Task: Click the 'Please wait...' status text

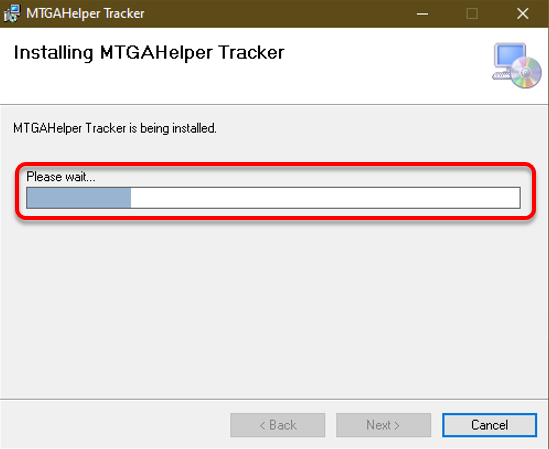Action: [61, 177]
